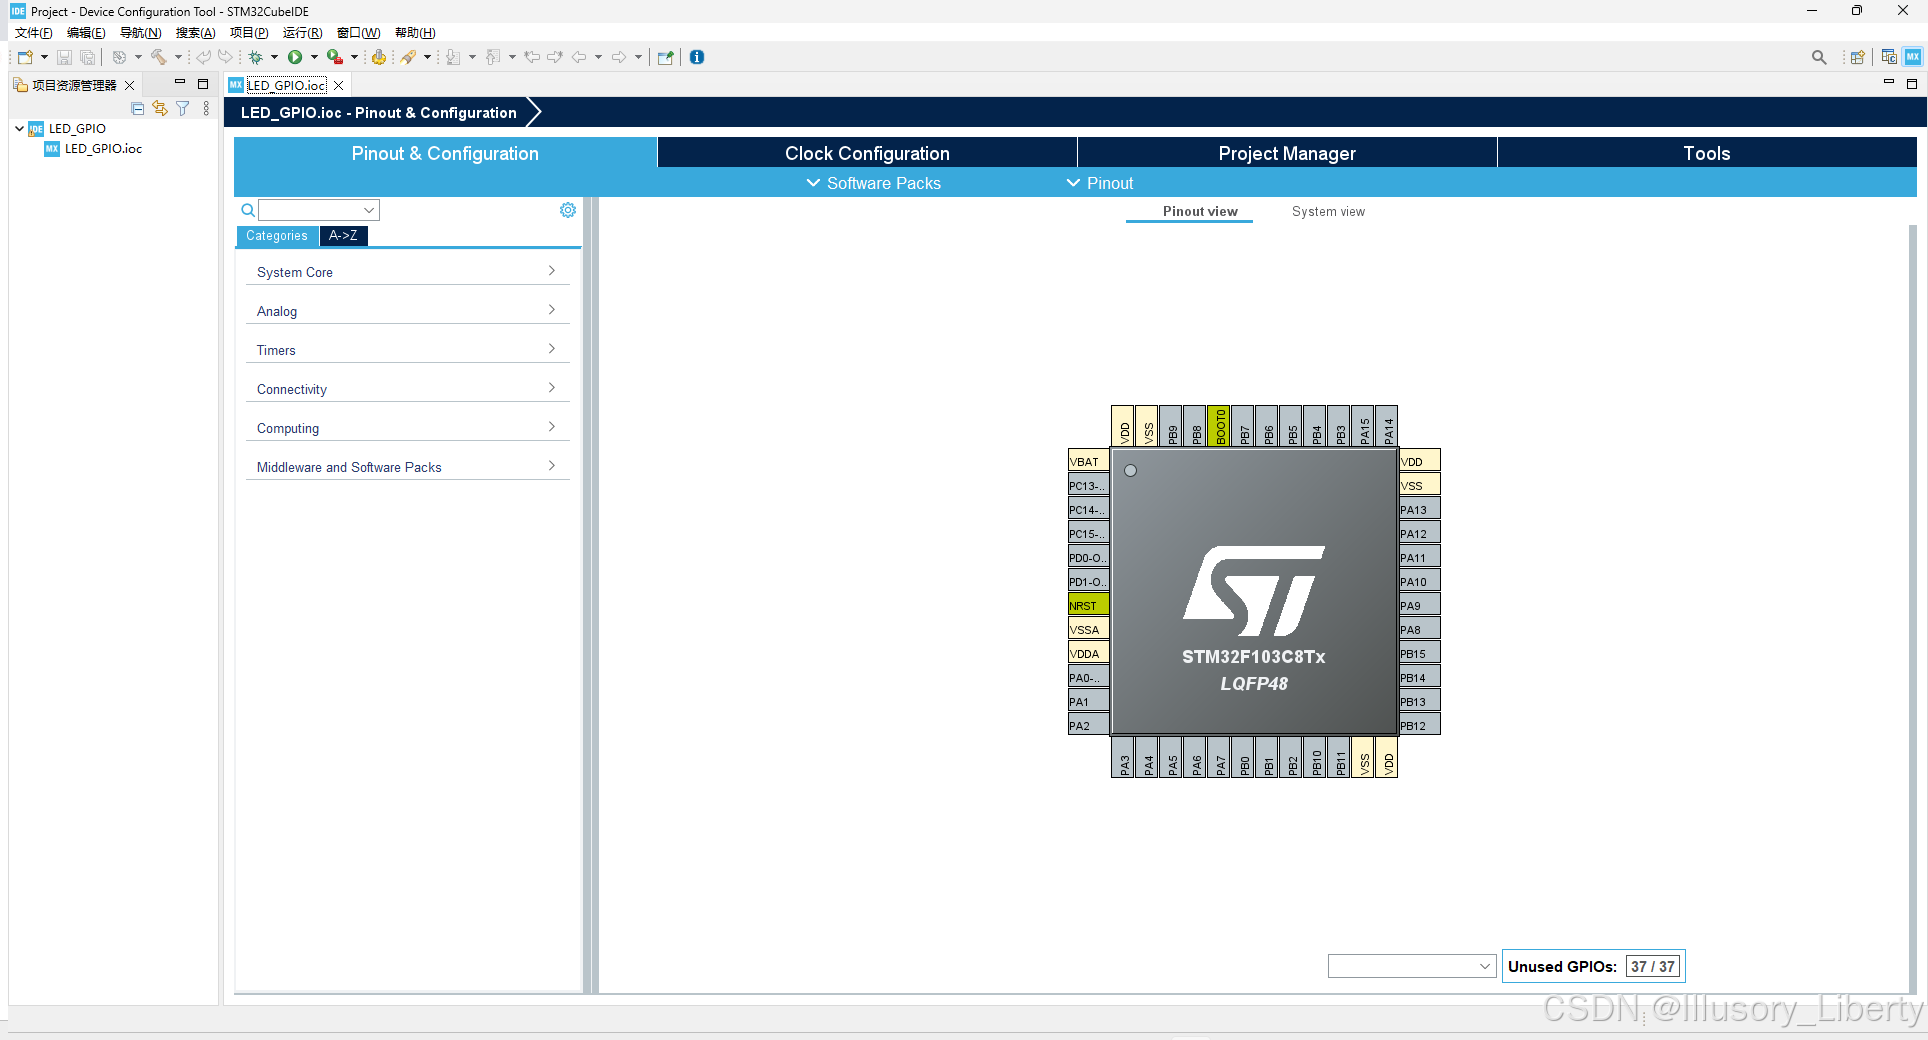The image size is (1928, 1040).
Task: Click the Unused GPIOs 37 / 37 counter
Action: (1653, 966)
